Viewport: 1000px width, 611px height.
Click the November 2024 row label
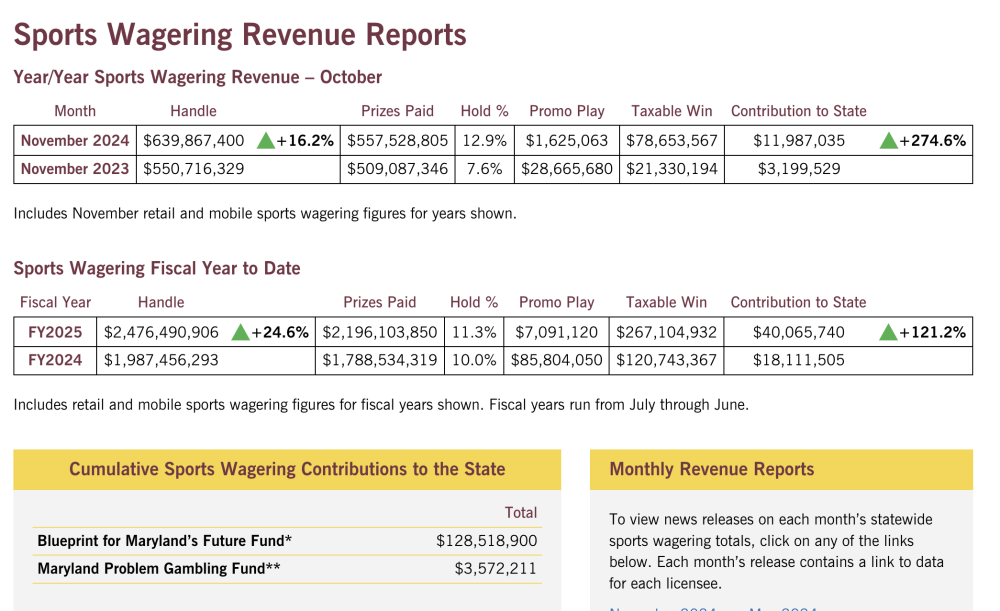(x=75, y=140)
